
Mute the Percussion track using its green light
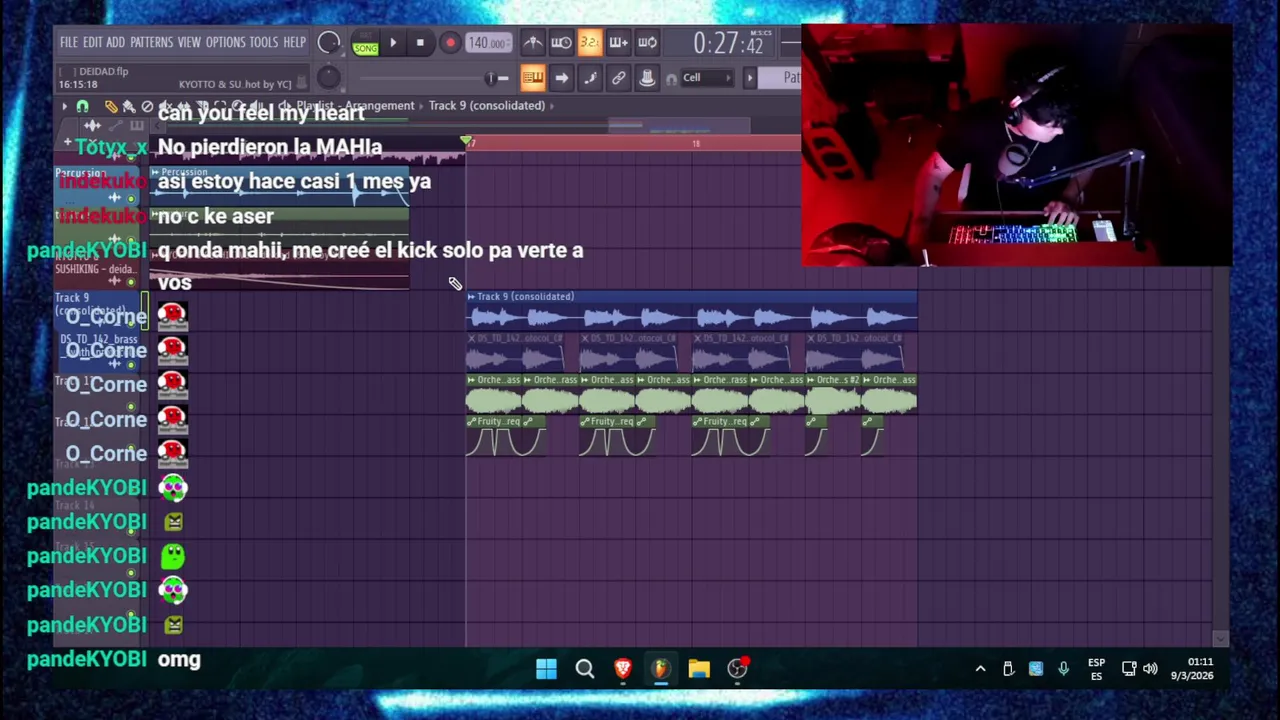[130, 198]
